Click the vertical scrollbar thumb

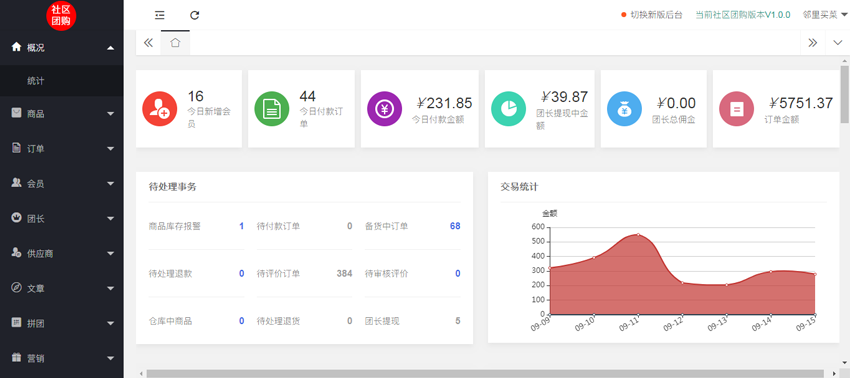point(845,94)
